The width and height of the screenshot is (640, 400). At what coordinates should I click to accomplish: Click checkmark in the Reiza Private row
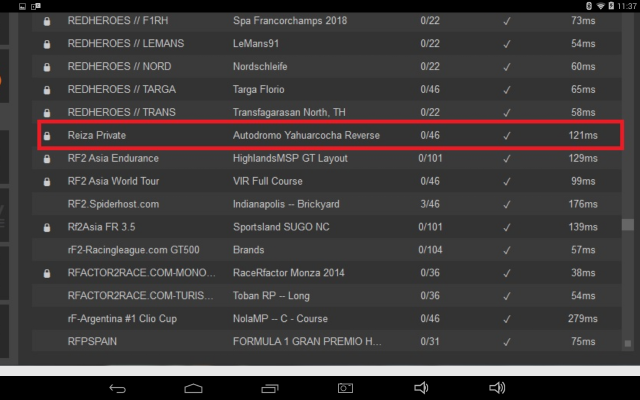click(x=507, y=136)
